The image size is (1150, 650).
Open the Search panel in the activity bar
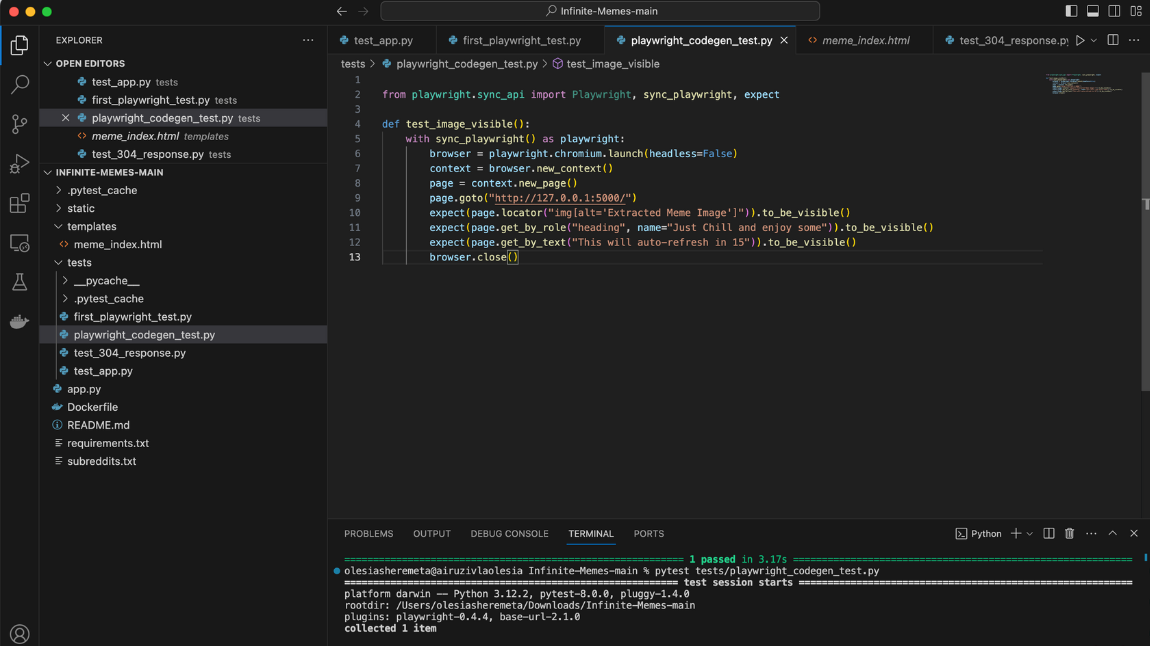tap(19, 85)
